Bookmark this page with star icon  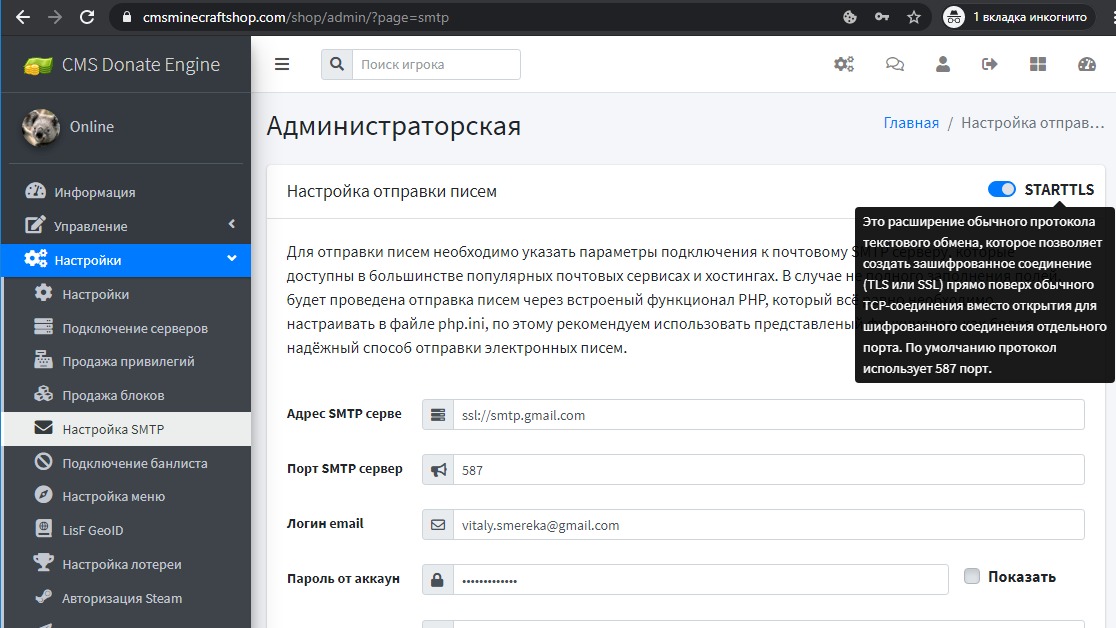(x=913, y=17)
